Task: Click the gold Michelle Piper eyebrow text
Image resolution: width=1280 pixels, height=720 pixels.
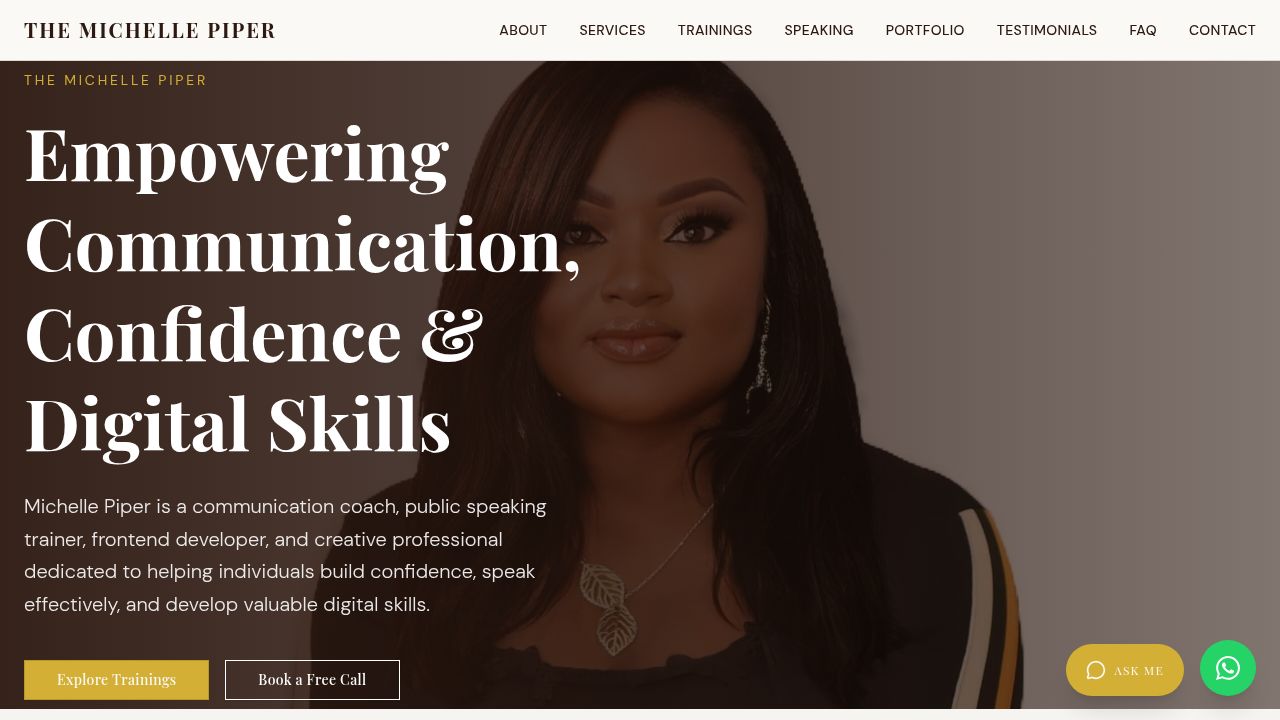Action: 116,80
